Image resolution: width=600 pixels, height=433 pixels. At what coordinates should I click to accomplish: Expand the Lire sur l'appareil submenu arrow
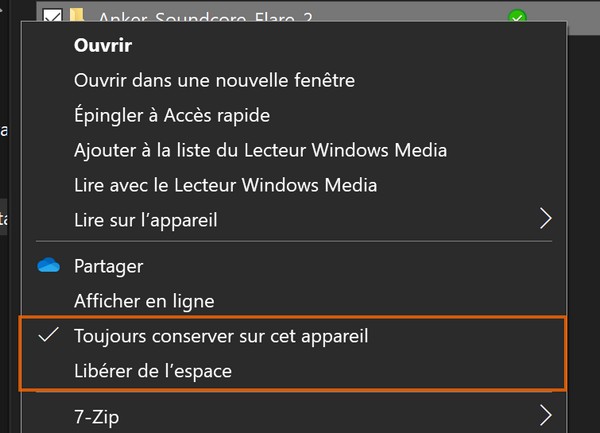tap(546, 218)
